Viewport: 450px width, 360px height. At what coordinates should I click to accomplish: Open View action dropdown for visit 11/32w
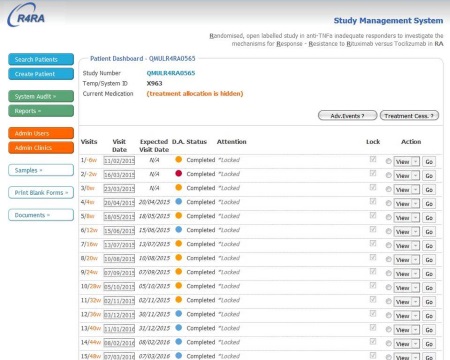pos(406,302)
